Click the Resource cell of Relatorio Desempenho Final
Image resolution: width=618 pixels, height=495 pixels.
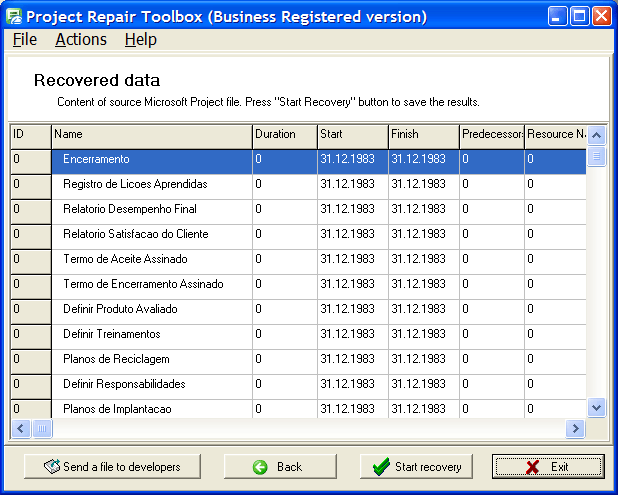(x=555, y=212)
